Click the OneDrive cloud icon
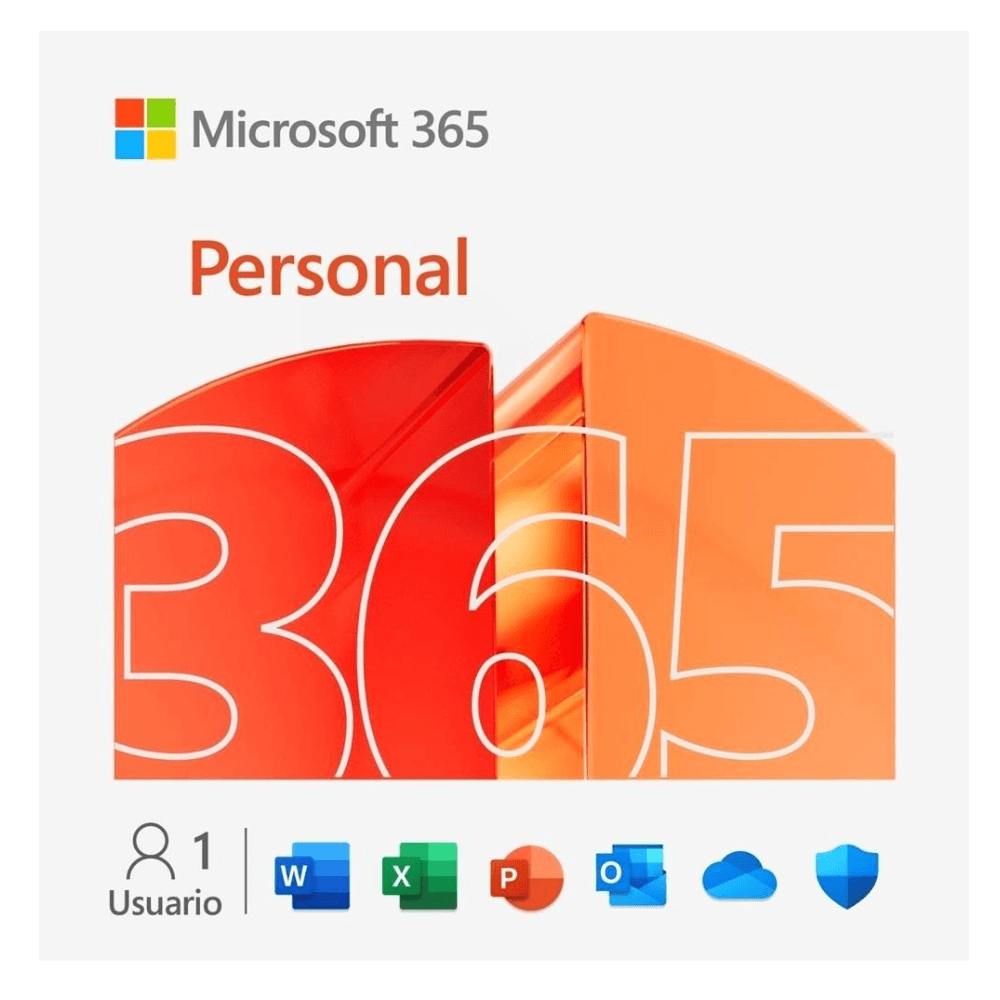Screen dimensions: 1000x1000 739,874
